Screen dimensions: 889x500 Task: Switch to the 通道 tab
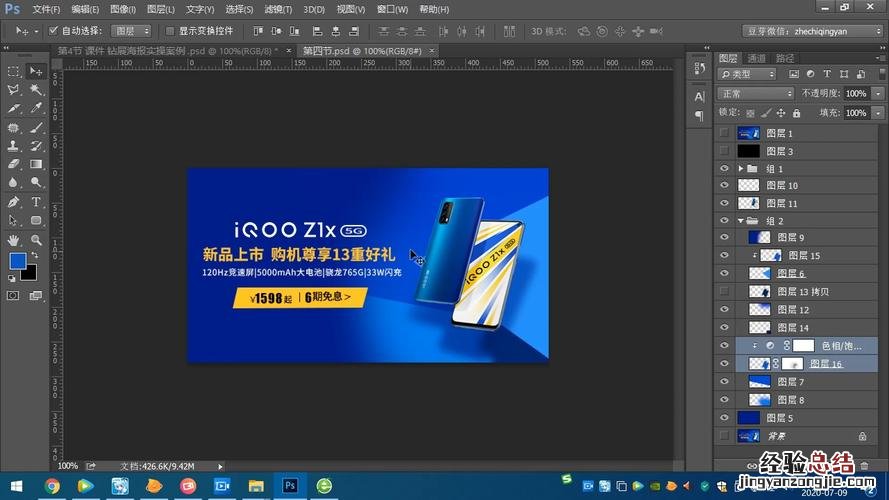pyautogui.click(x=756, y=58)
